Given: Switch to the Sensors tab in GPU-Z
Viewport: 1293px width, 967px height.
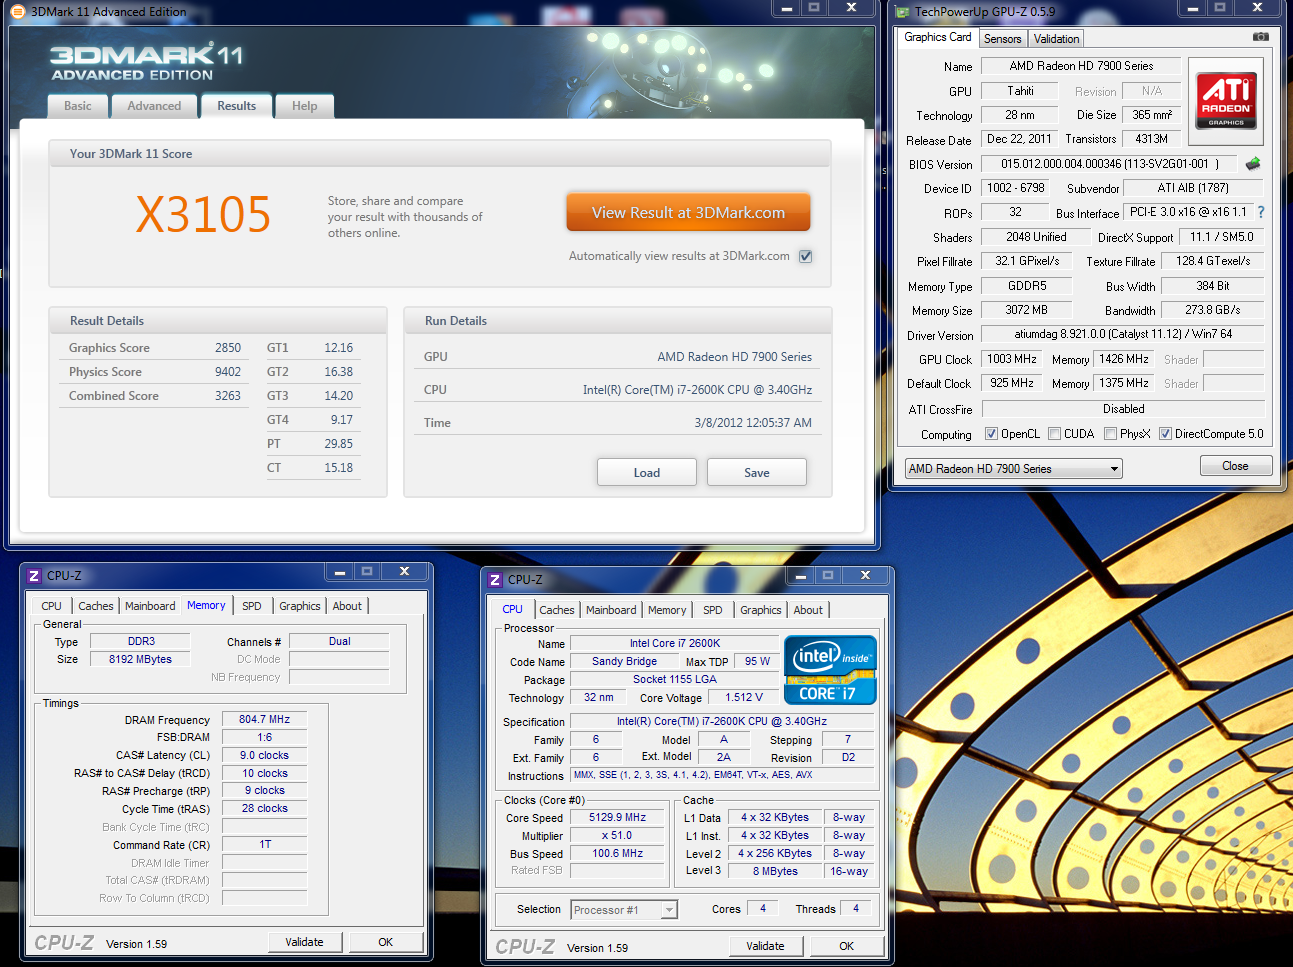Looking at the screenshot, I should pos(1003,39).
